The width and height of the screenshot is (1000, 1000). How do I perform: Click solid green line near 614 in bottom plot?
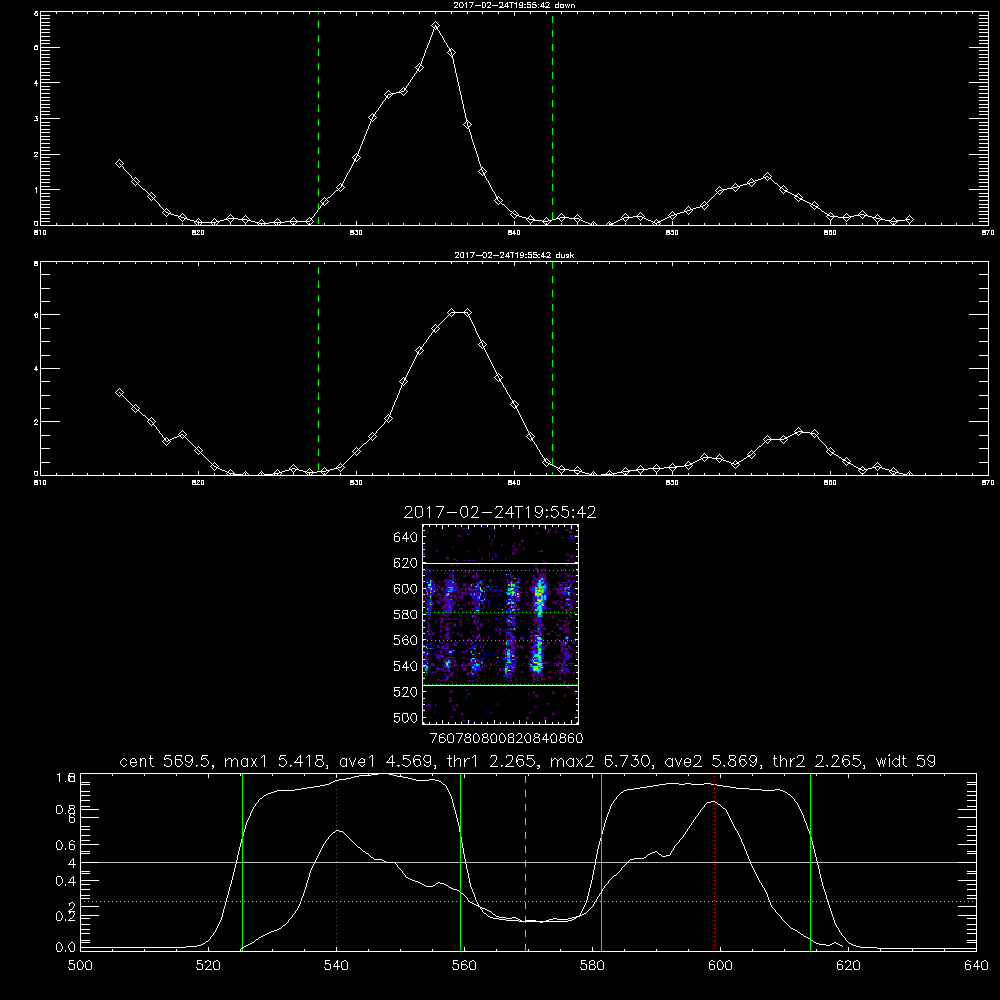[811, 862]
